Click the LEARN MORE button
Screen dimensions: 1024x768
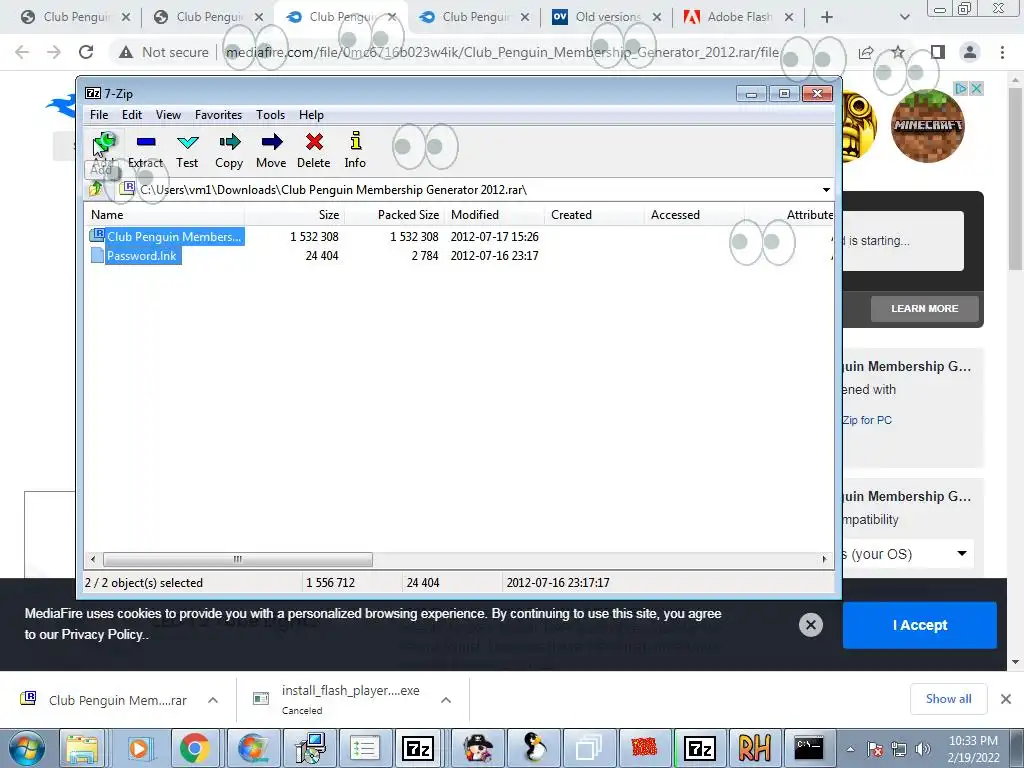pos(924,308)
